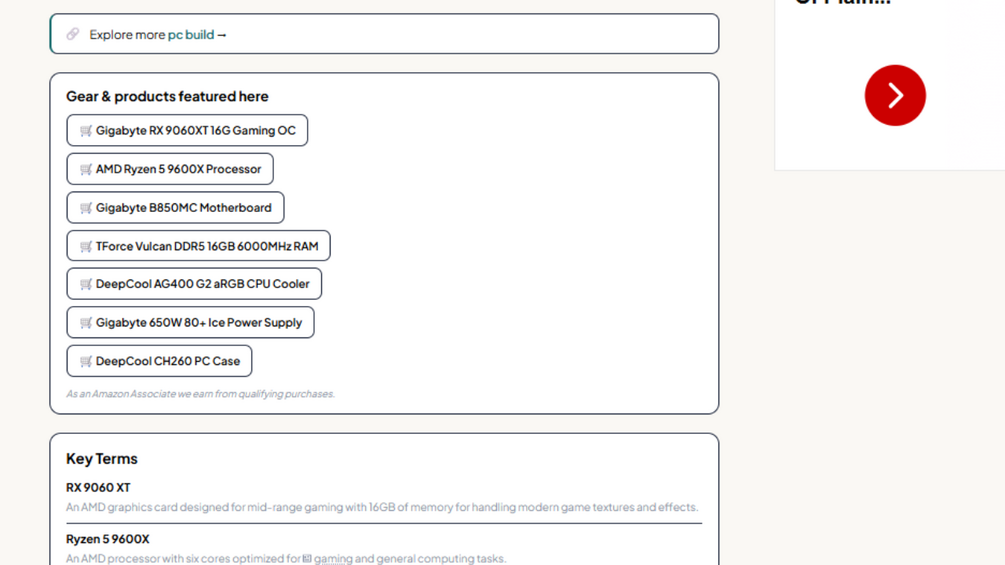Click the cart icon on Gigabyte RX 9060XT
The width and height of the screenshot is (1005, 565).
tap(86, 131)
